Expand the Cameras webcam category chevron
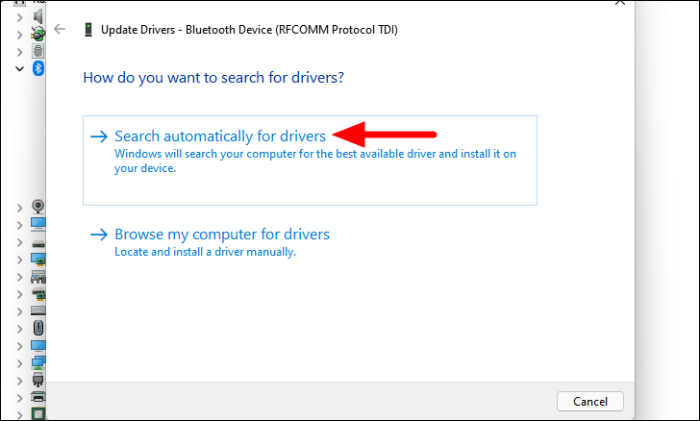Screen dimensions: 700x421 19,208
